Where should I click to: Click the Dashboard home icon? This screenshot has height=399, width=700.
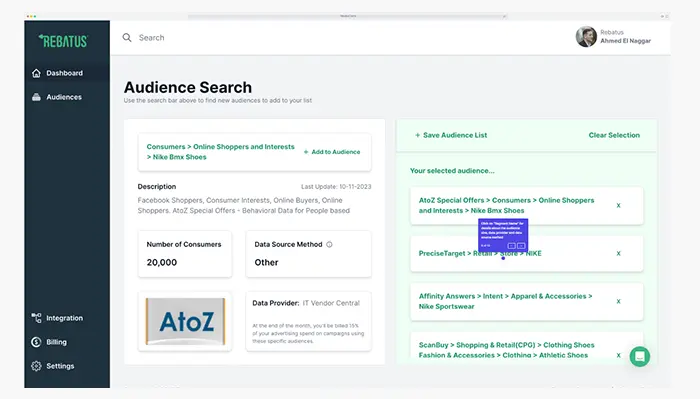[36, 73]
